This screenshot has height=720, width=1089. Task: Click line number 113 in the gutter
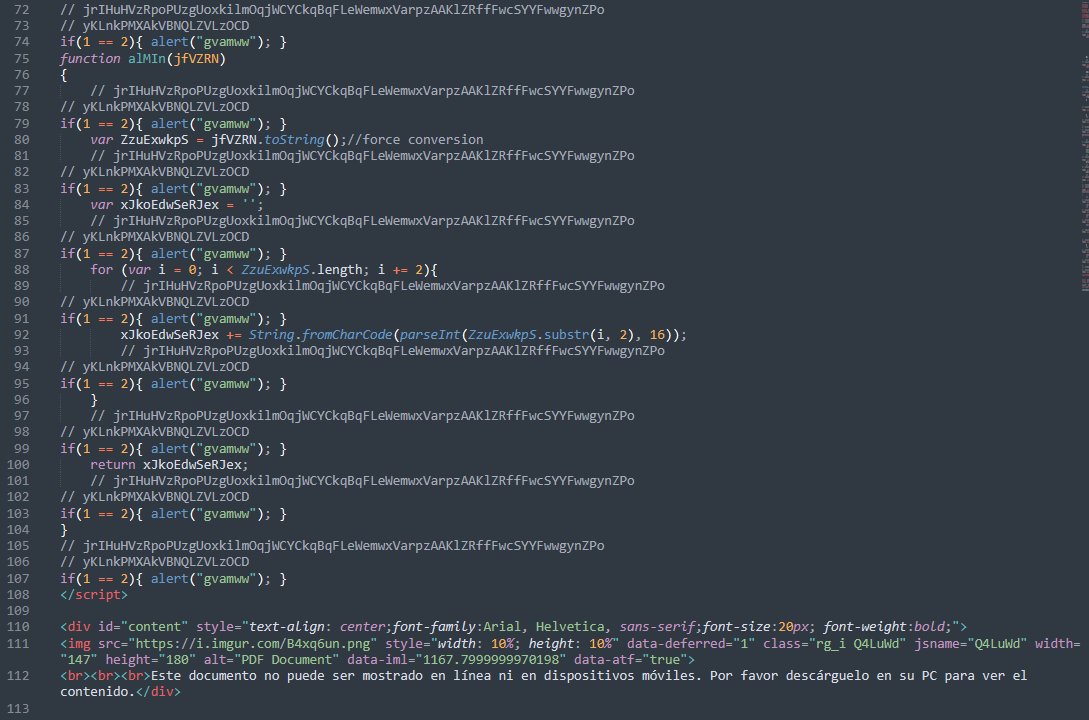tap(18, 709)
